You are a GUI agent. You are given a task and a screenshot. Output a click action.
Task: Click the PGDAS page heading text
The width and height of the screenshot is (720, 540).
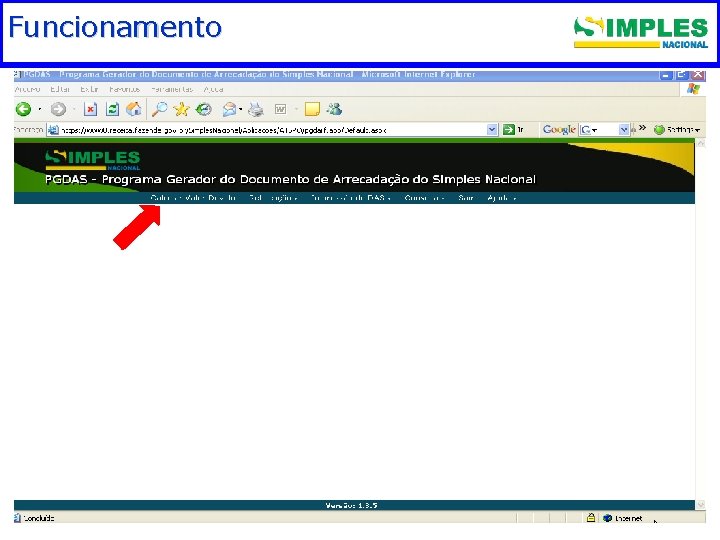[x=290, y=179]
